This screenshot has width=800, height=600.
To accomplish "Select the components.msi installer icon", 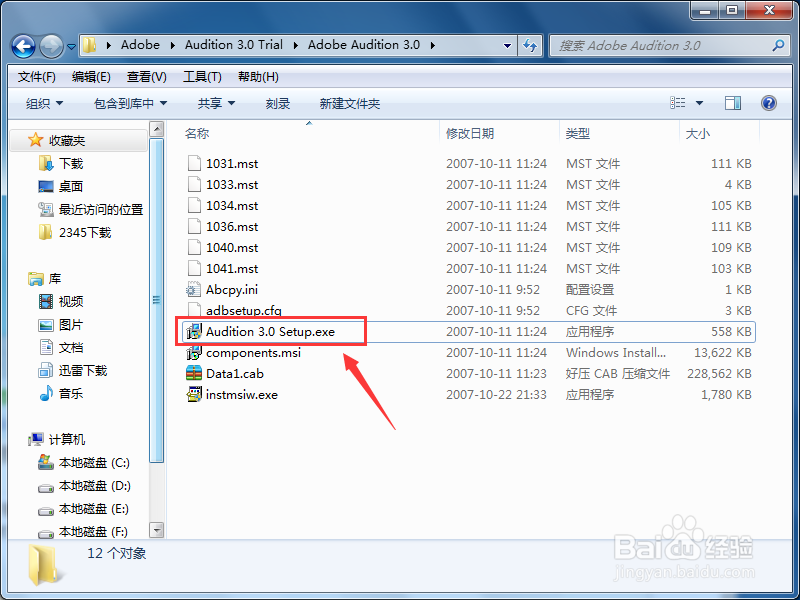I will click(x=194, y=353).
